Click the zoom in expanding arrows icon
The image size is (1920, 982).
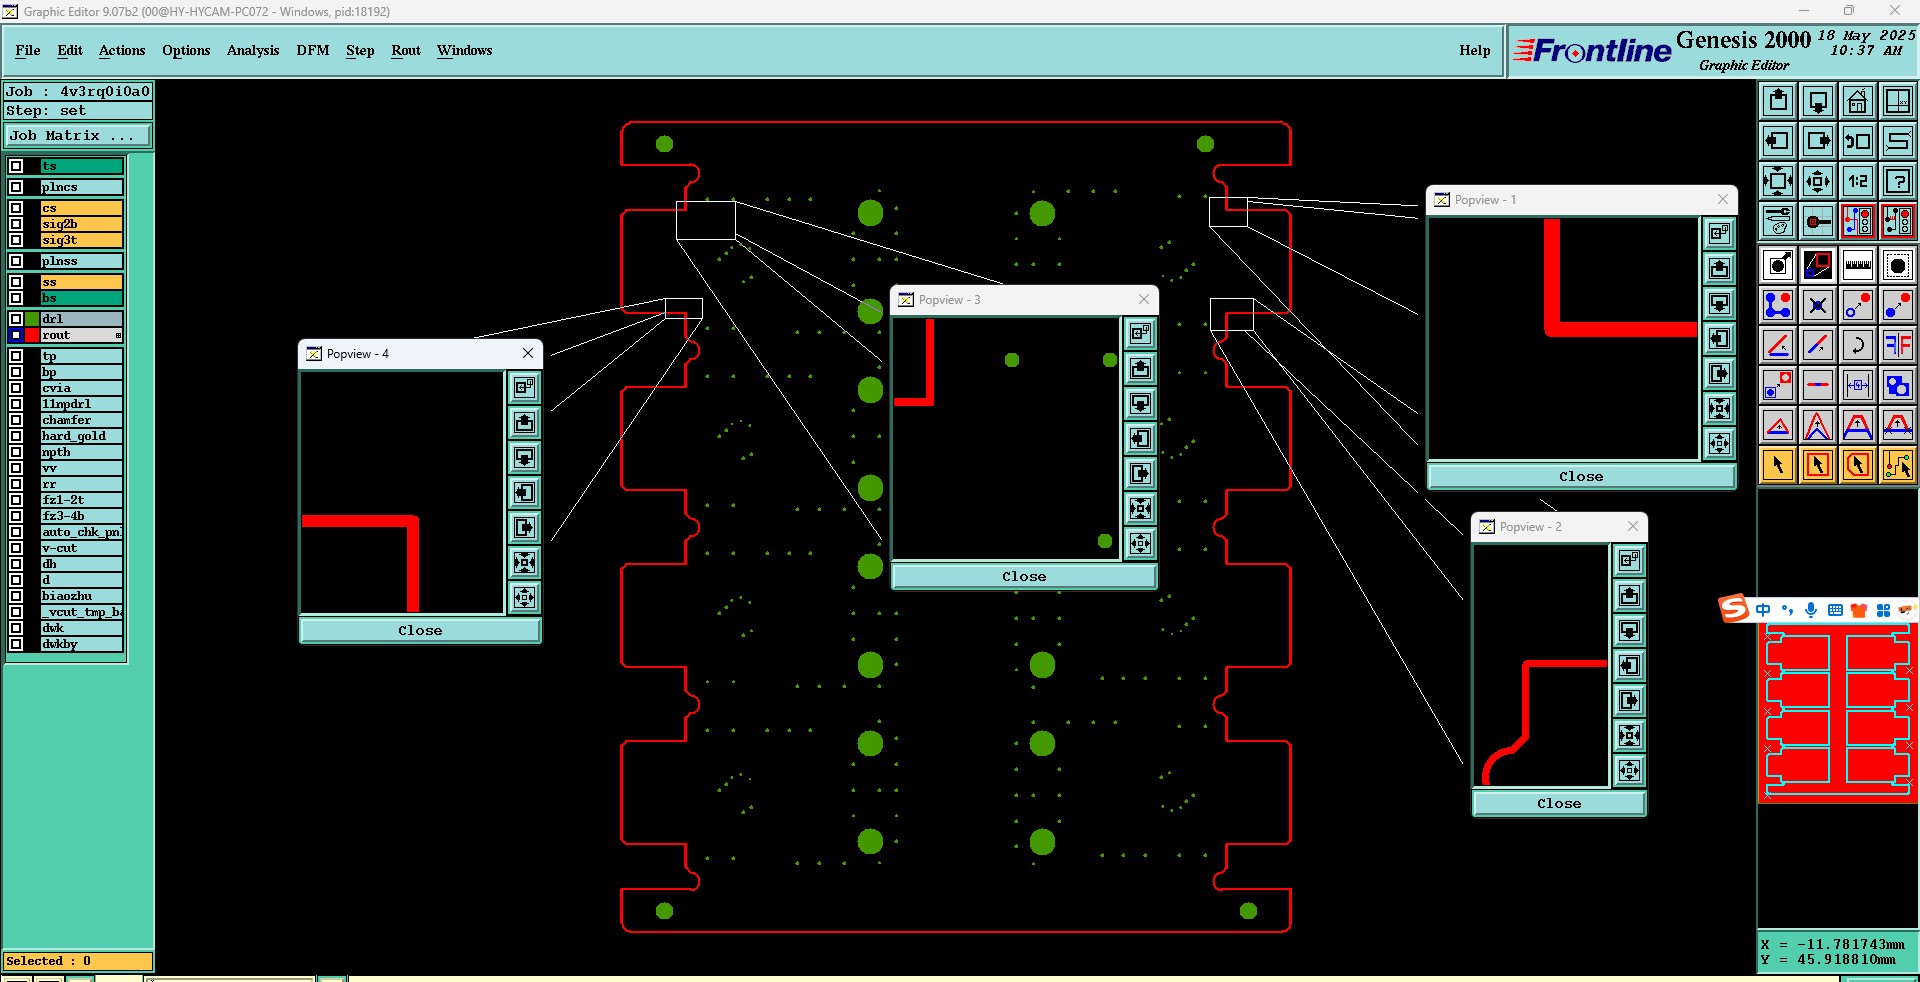pyautogui.click(x=1778, y=181)
